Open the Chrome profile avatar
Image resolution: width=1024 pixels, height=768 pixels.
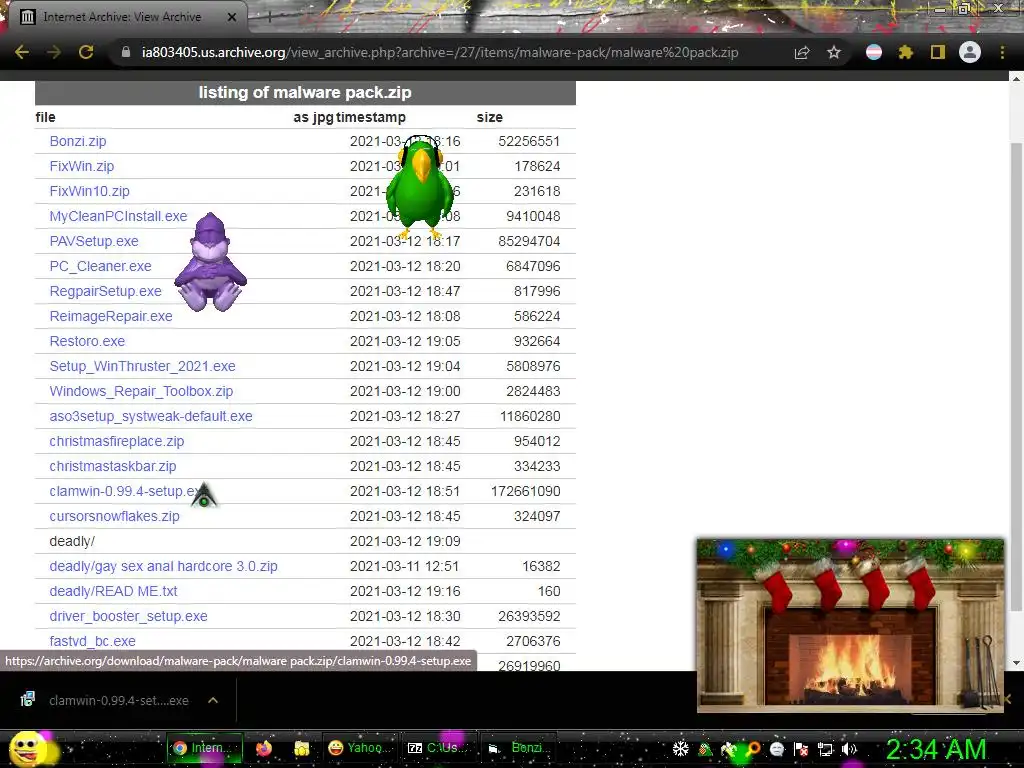click(970, 52)
